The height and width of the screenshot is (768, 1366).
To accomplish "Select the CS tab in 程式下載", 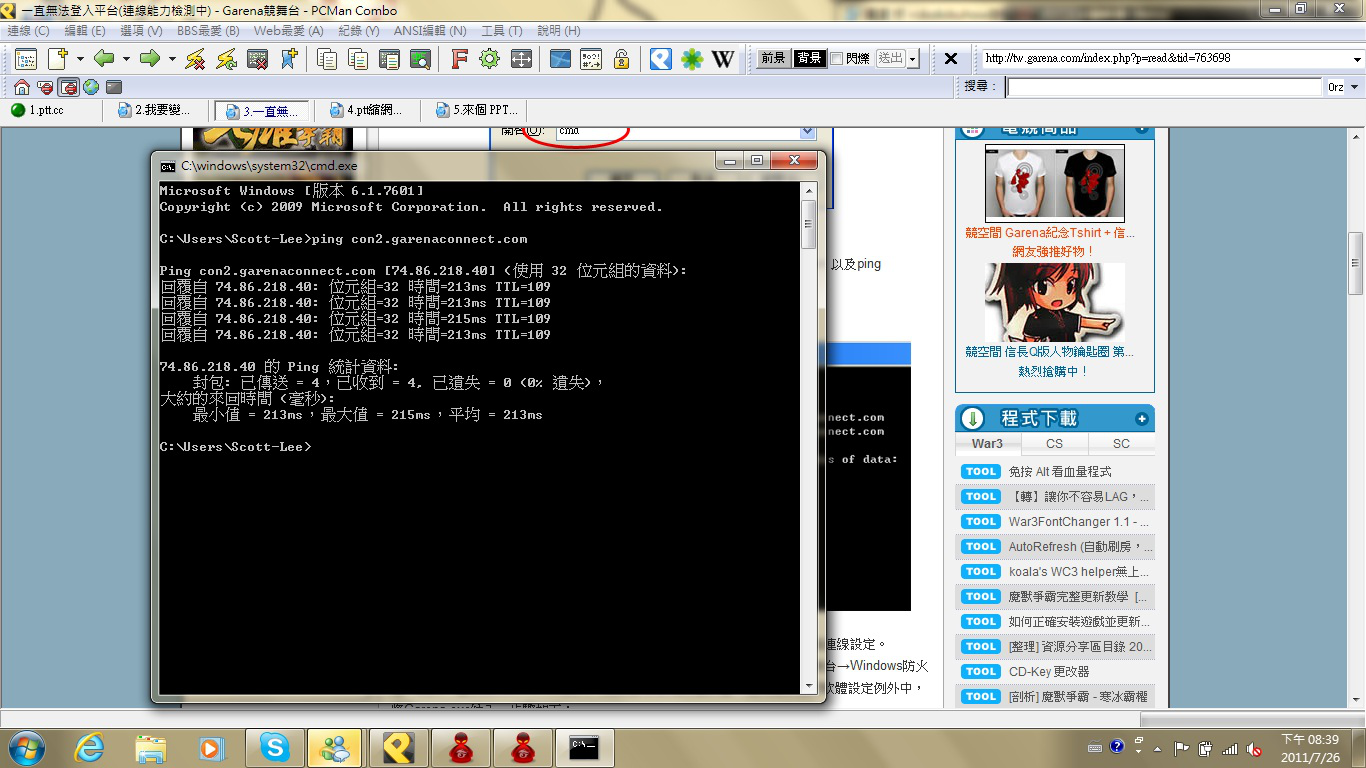I will click(1054, 444).
